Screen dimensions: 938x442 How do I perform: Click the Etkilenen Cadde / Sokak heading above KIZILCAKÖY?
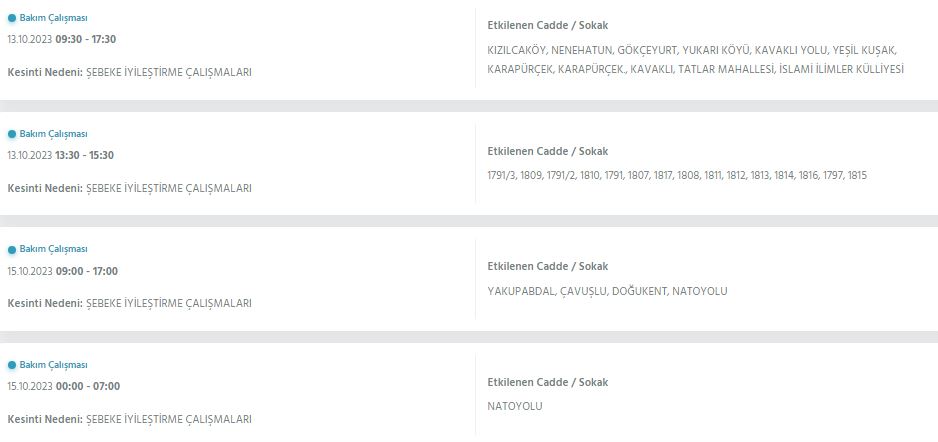click(547, 25)
